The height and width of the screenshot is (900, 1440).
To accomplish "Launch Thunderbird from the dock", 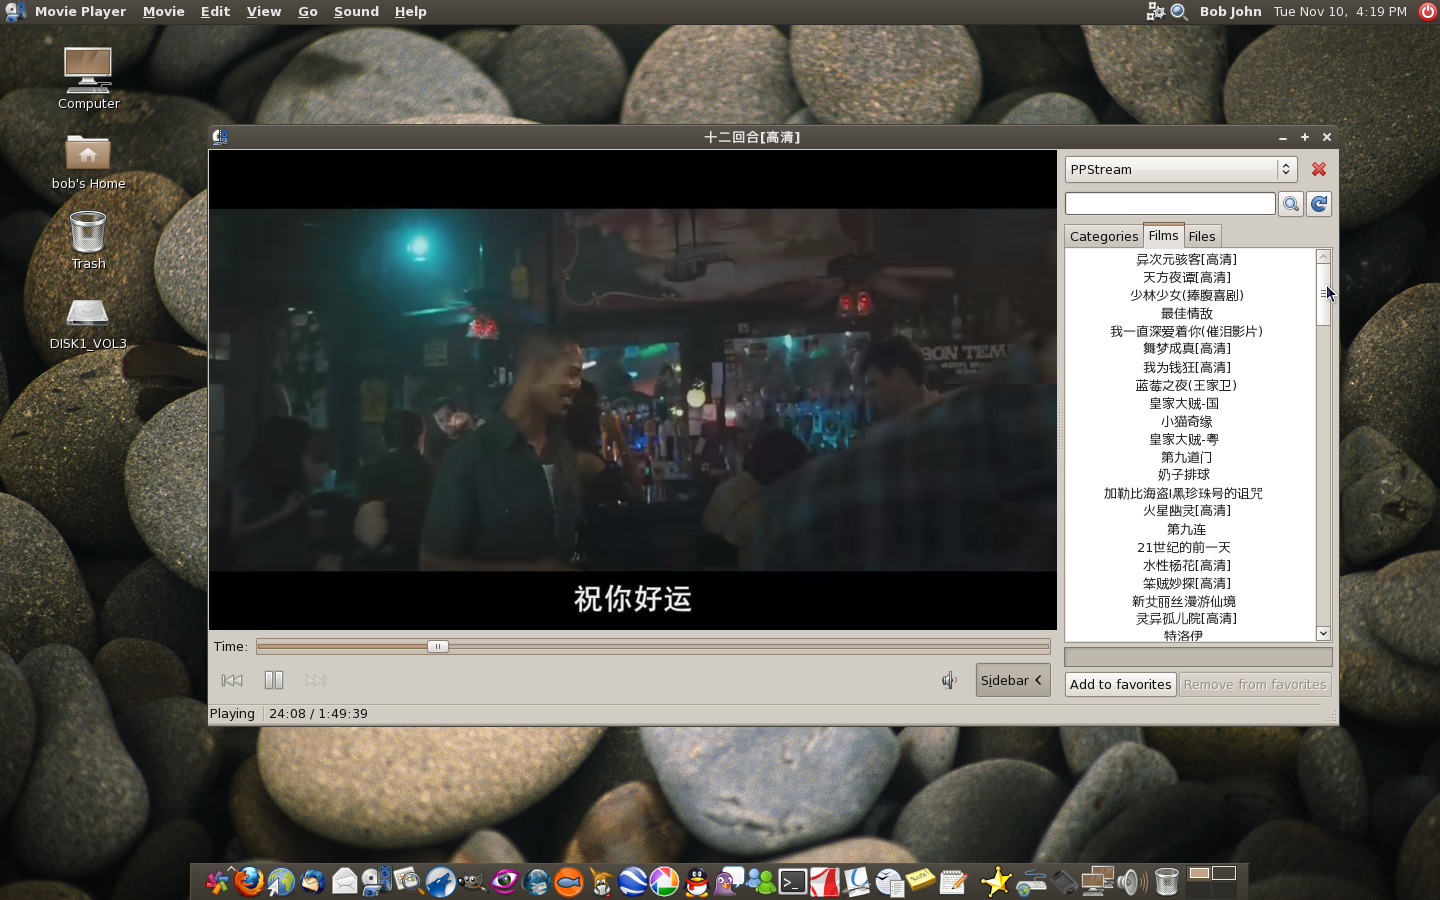I will pos(313,881).
